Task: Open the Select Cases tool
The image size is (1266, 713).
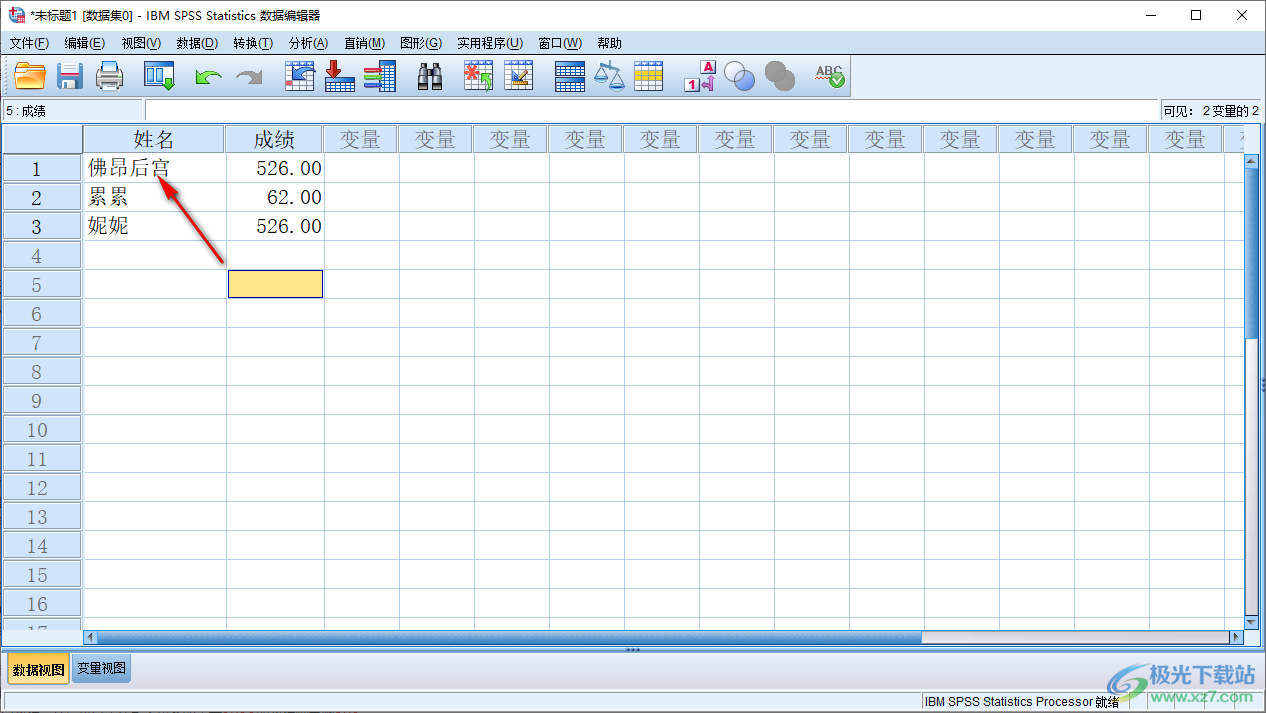Action: coord(649,76)
